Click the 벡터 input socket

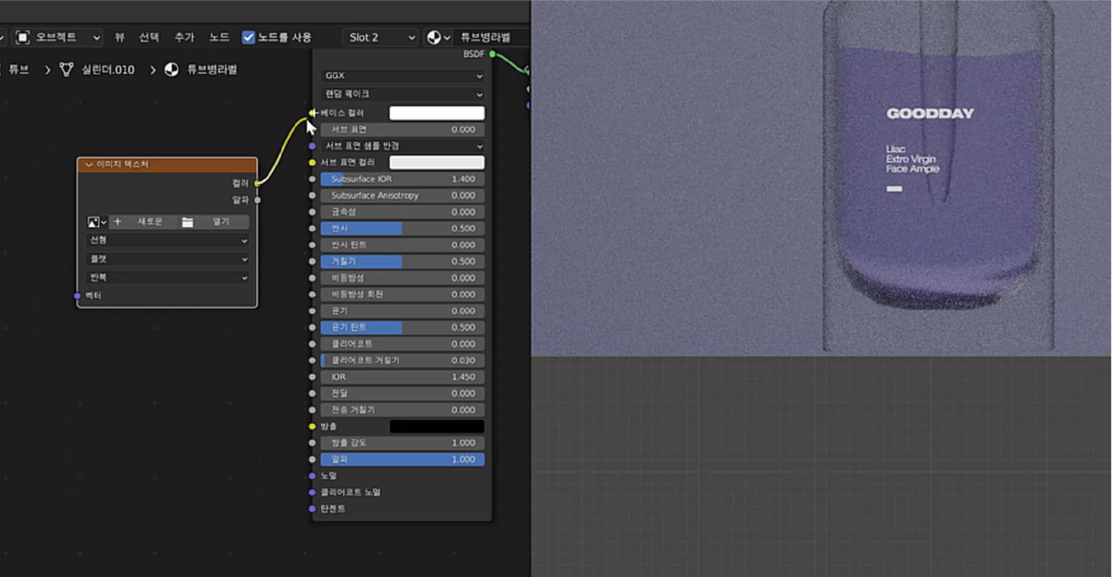[77, 296]
